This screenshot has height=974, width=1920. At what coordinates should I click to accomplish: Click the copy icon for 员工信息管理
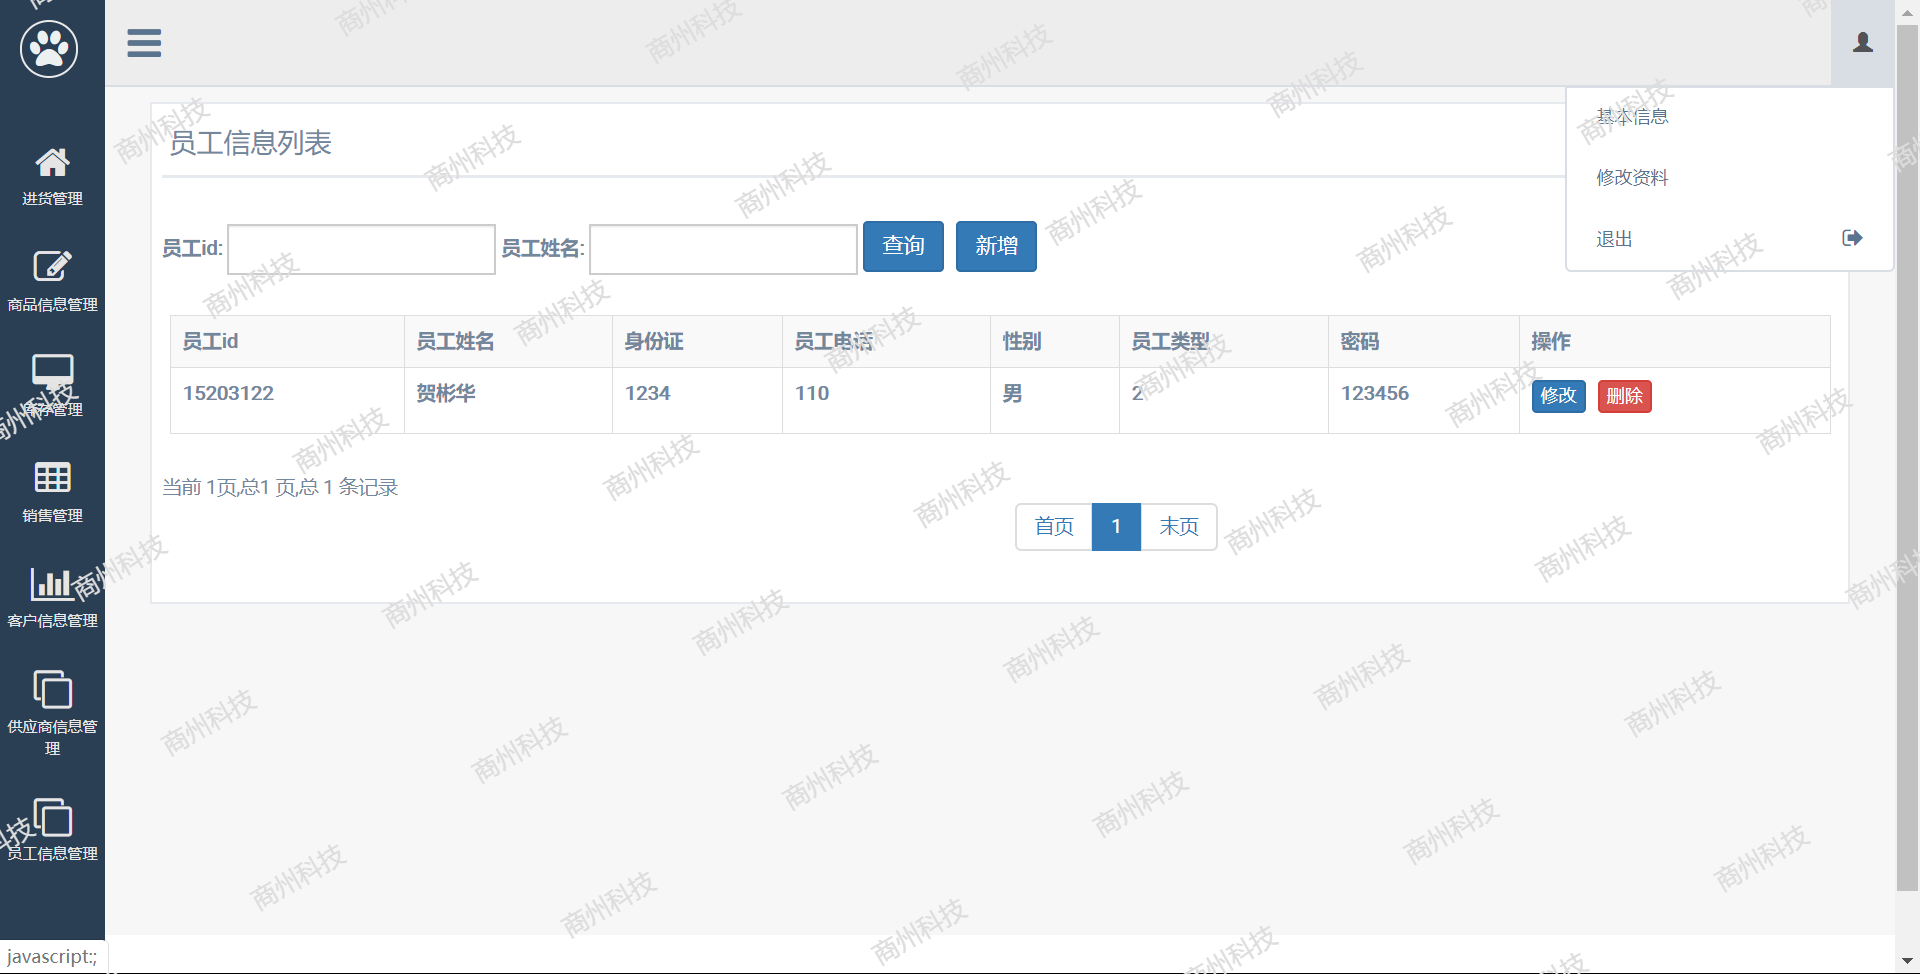click(x=52, y=817)
